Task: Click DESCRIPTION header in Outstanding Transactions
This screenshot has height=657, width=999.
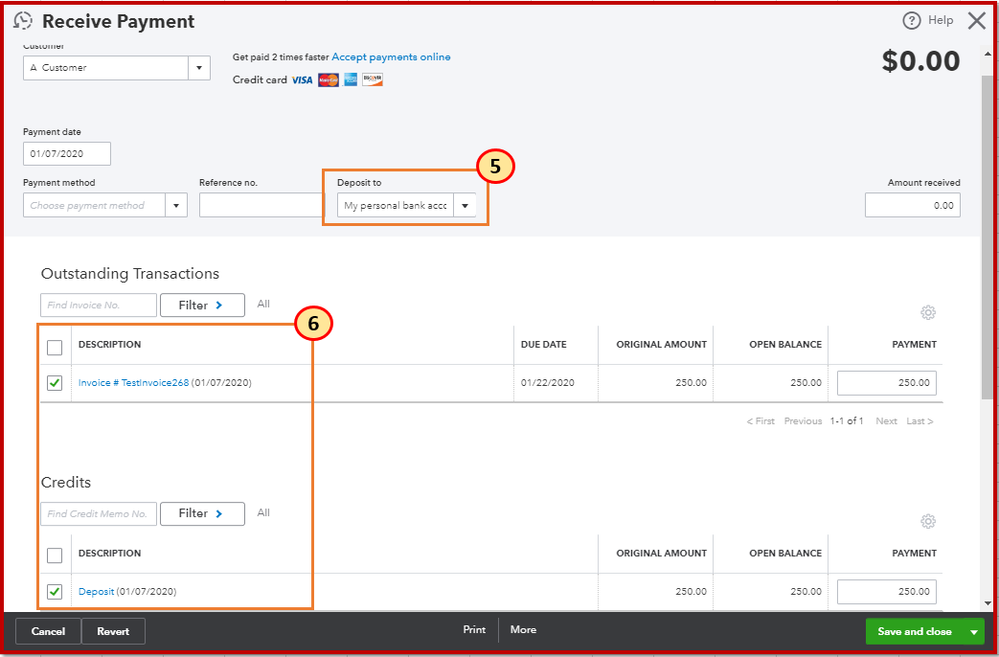Action: click(110, 345)
